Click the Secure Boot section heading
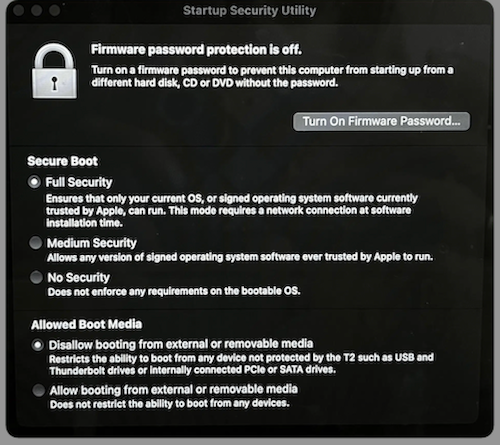Screen dimensions: 500x445 tap(62, 161)
